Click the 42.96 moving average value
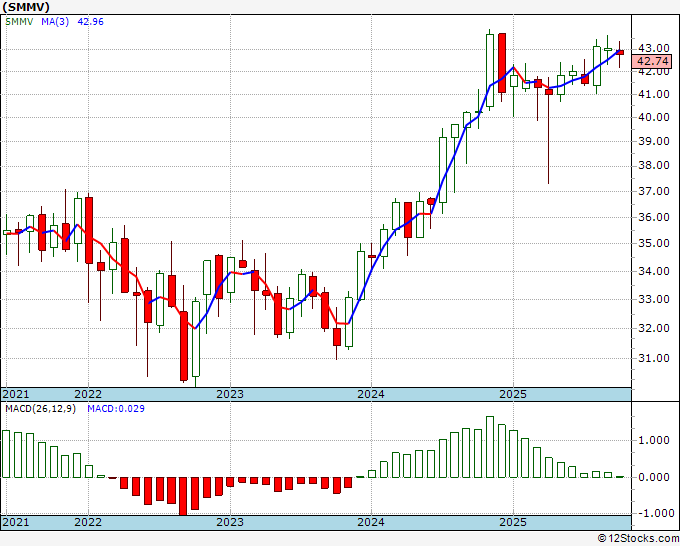The image size is (680, 546). (90, 21)
